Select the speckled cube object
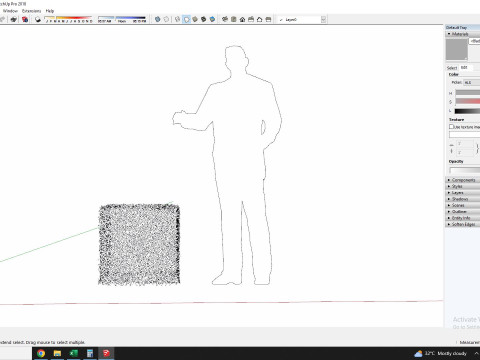The height and width of the screenshot is (360, 480). click(139, 245)
